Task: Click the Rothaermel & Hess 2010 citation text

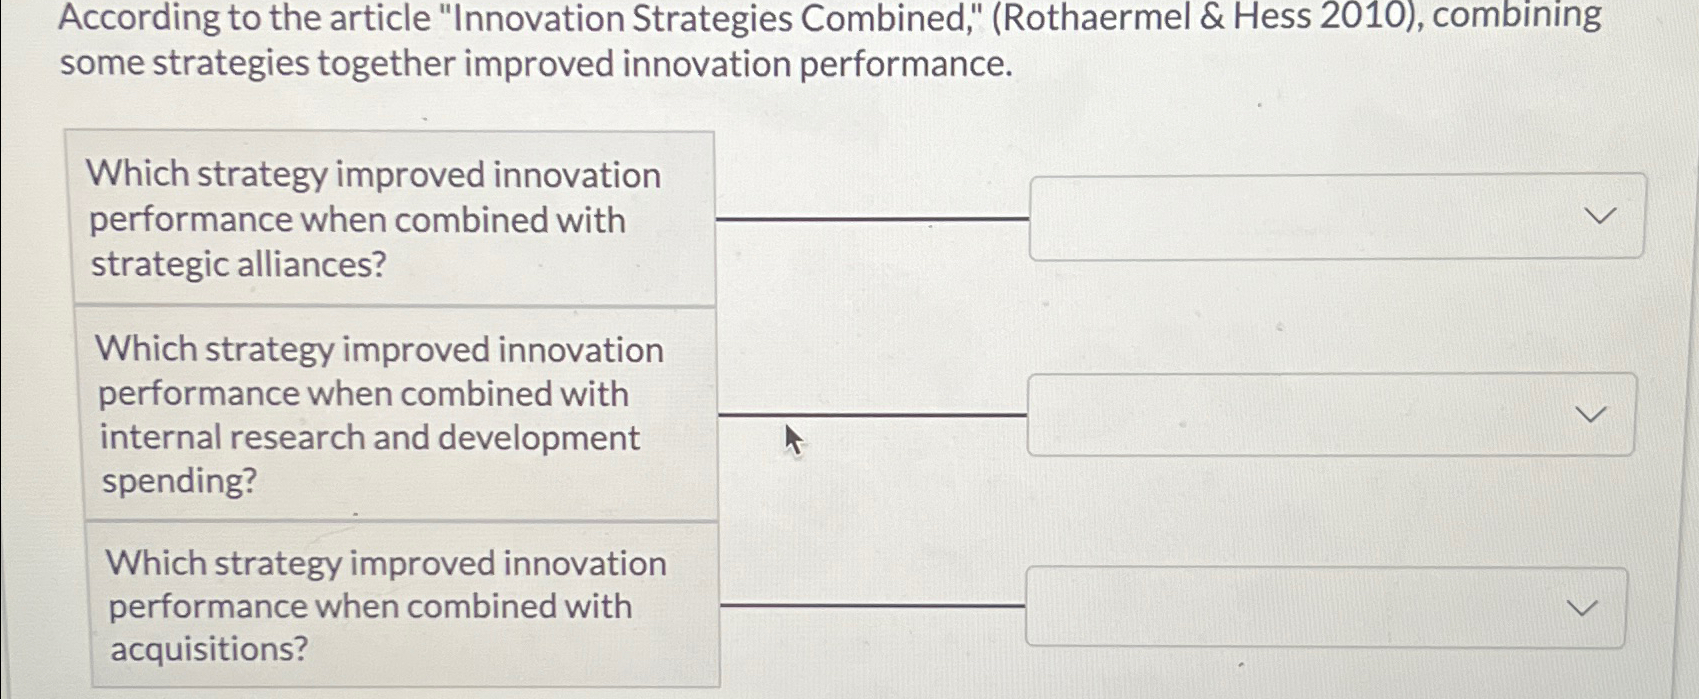Action: tap(1190, 18)
